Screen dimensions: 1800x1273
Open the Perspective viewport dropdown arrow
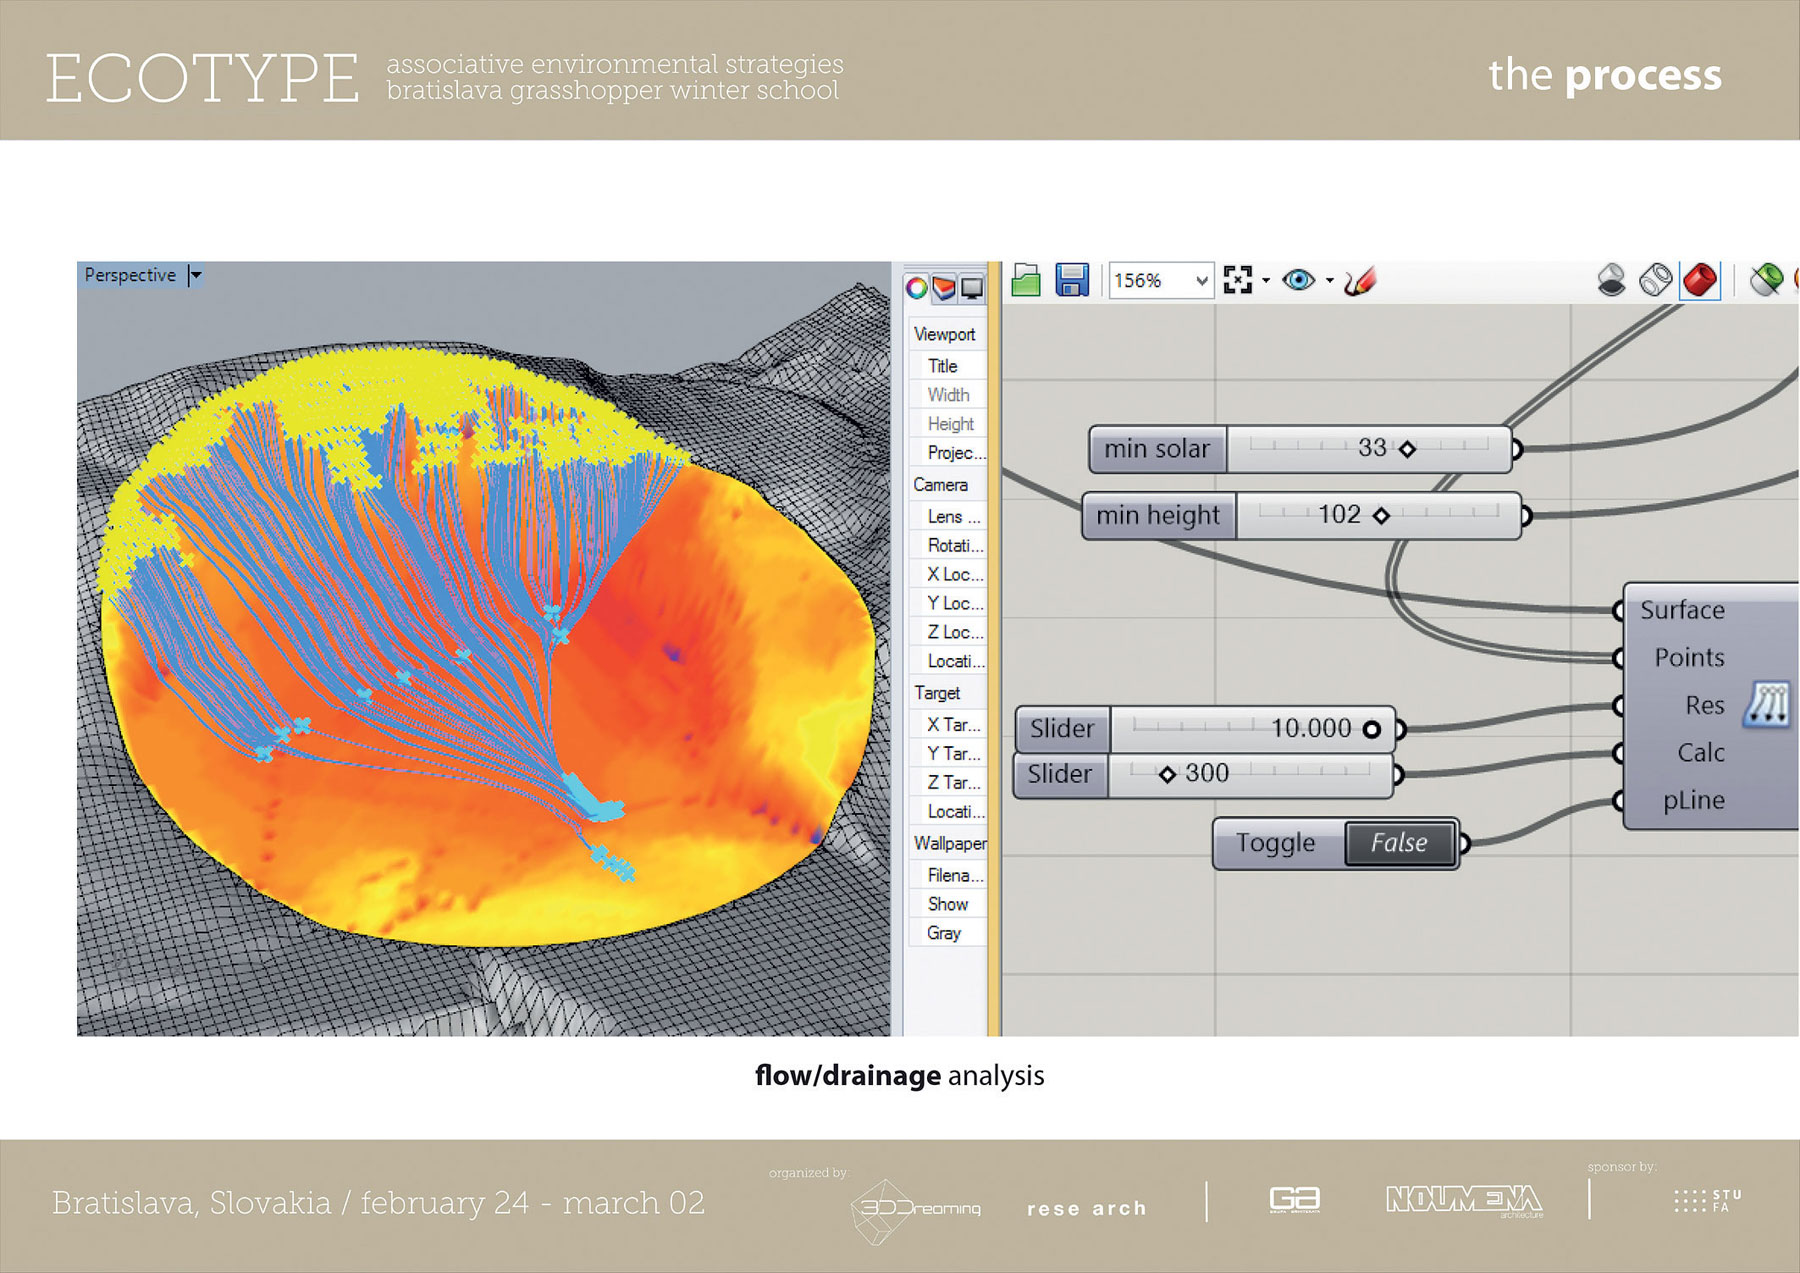coord(196,275)
